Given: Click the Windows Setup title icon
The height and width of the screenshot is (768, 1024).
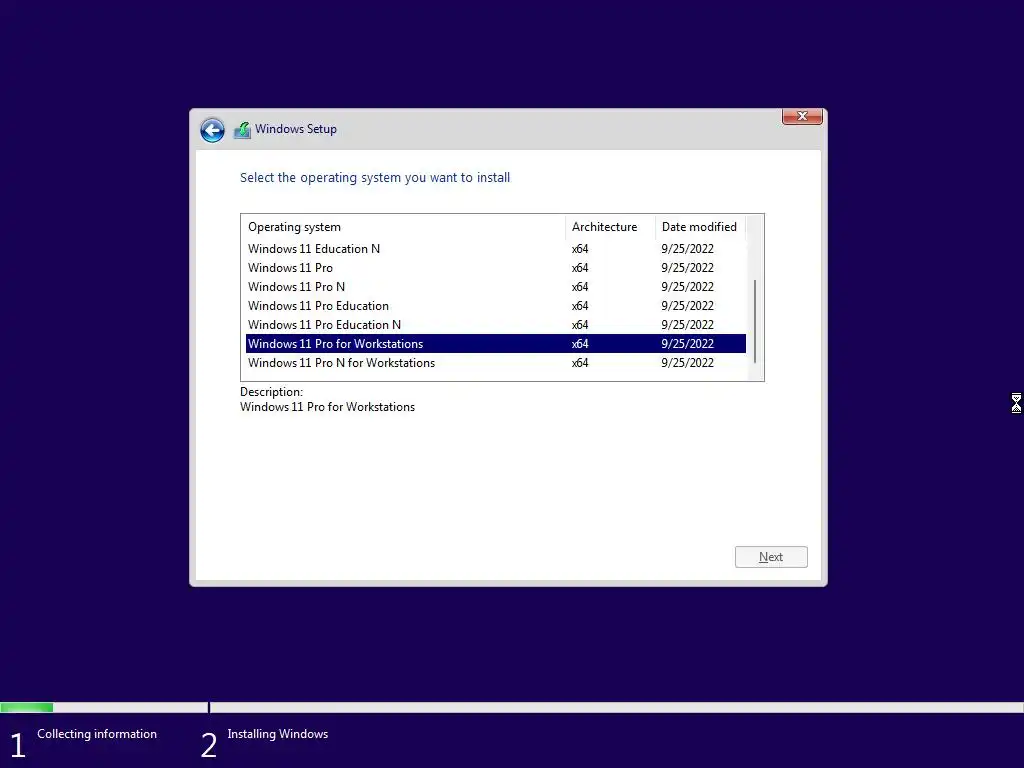Looking at the screenshot, I should coord(242,129).
